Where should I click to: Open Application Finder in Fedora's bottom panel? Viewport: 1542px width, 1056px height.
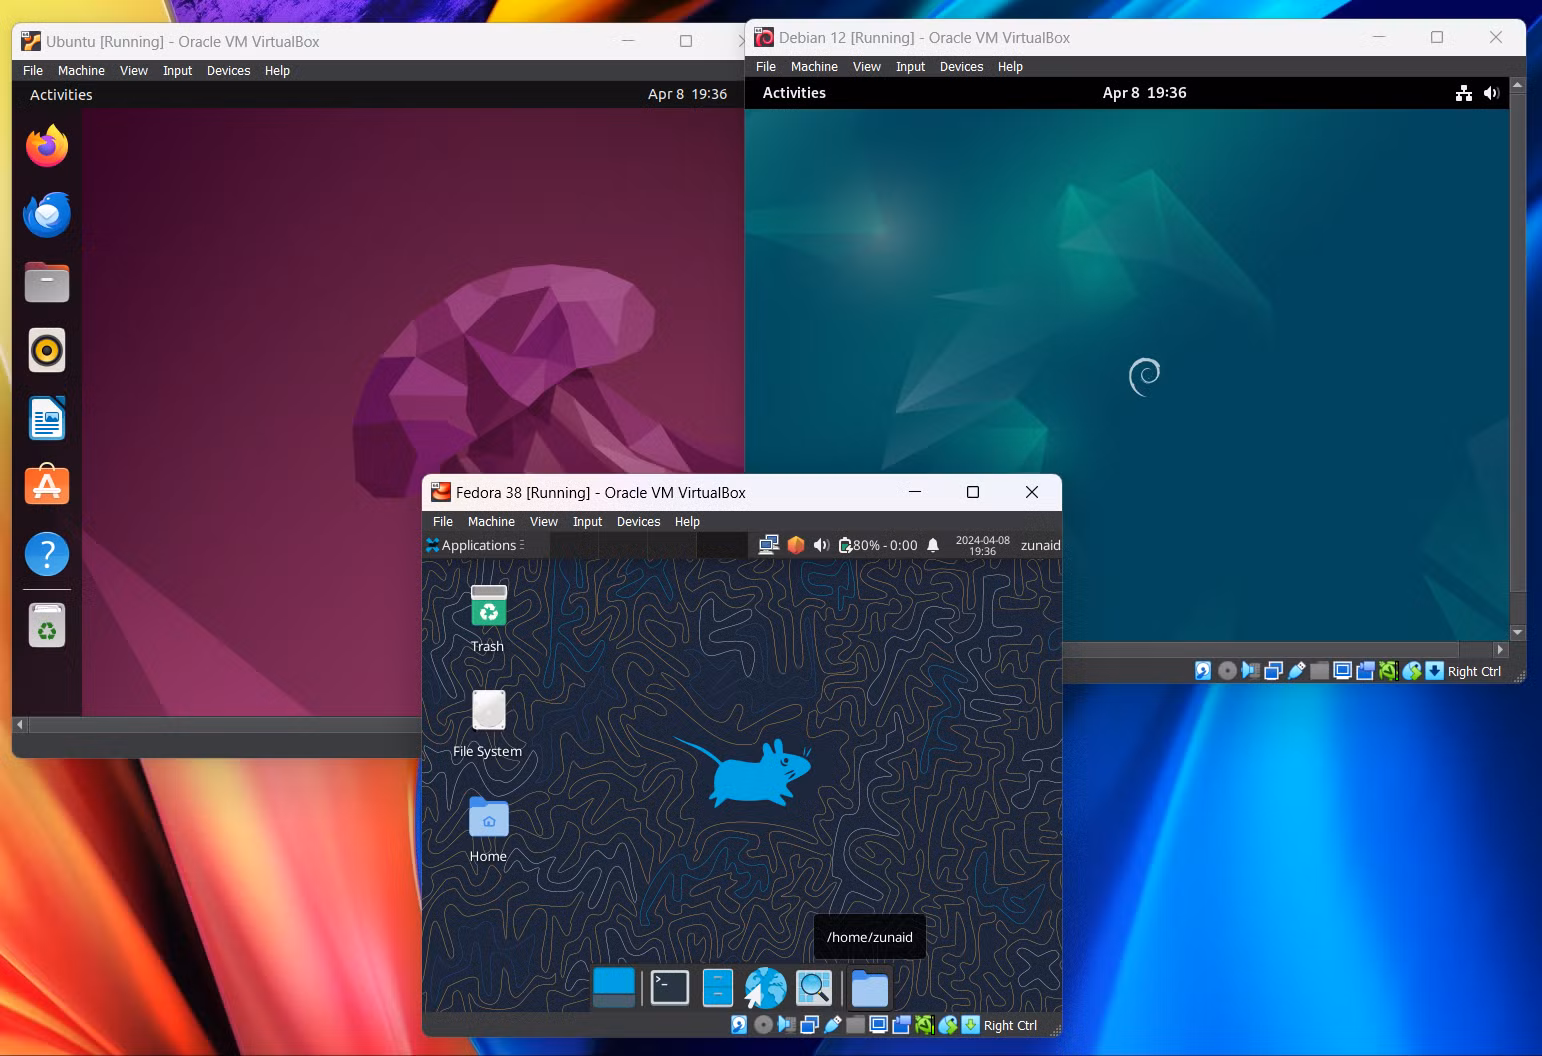pyautogui.click(x=814, y=988)
